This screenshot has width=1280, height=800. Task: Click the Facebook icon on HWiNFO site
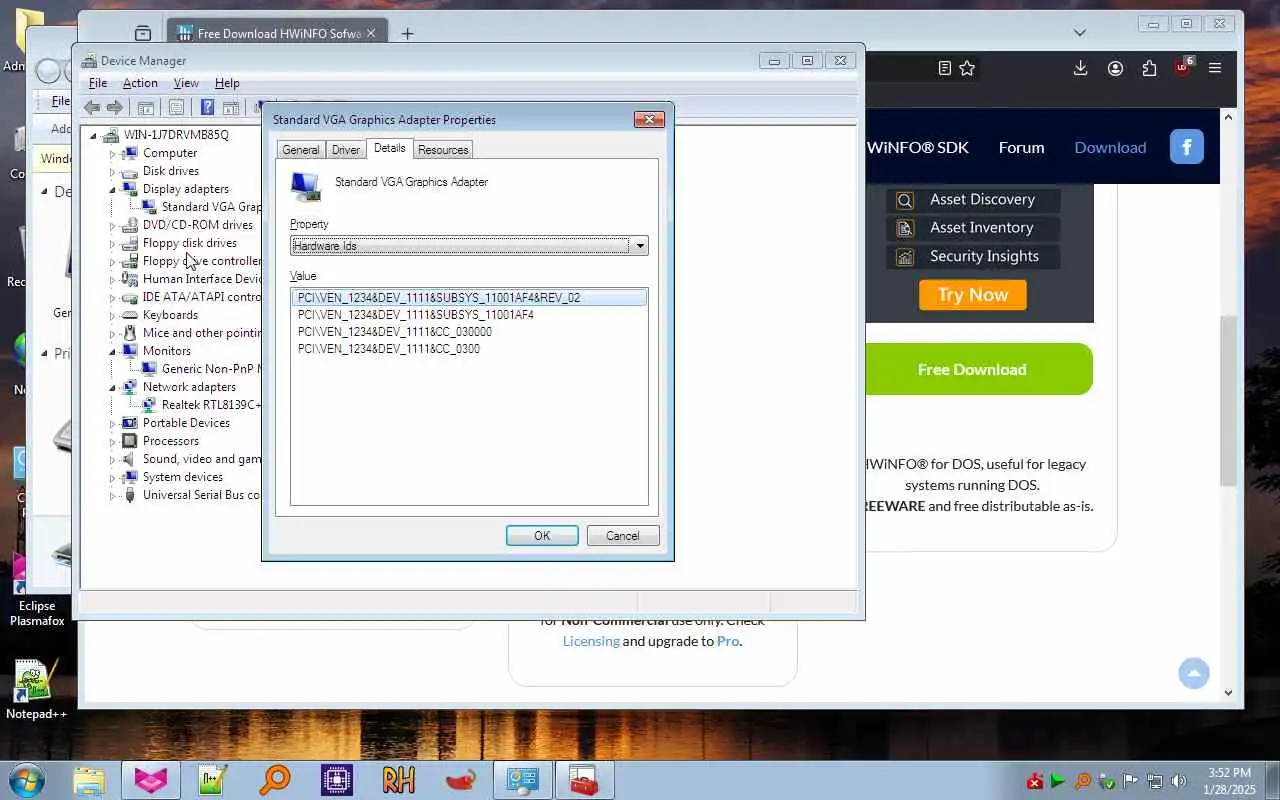tap(1187, 147)
